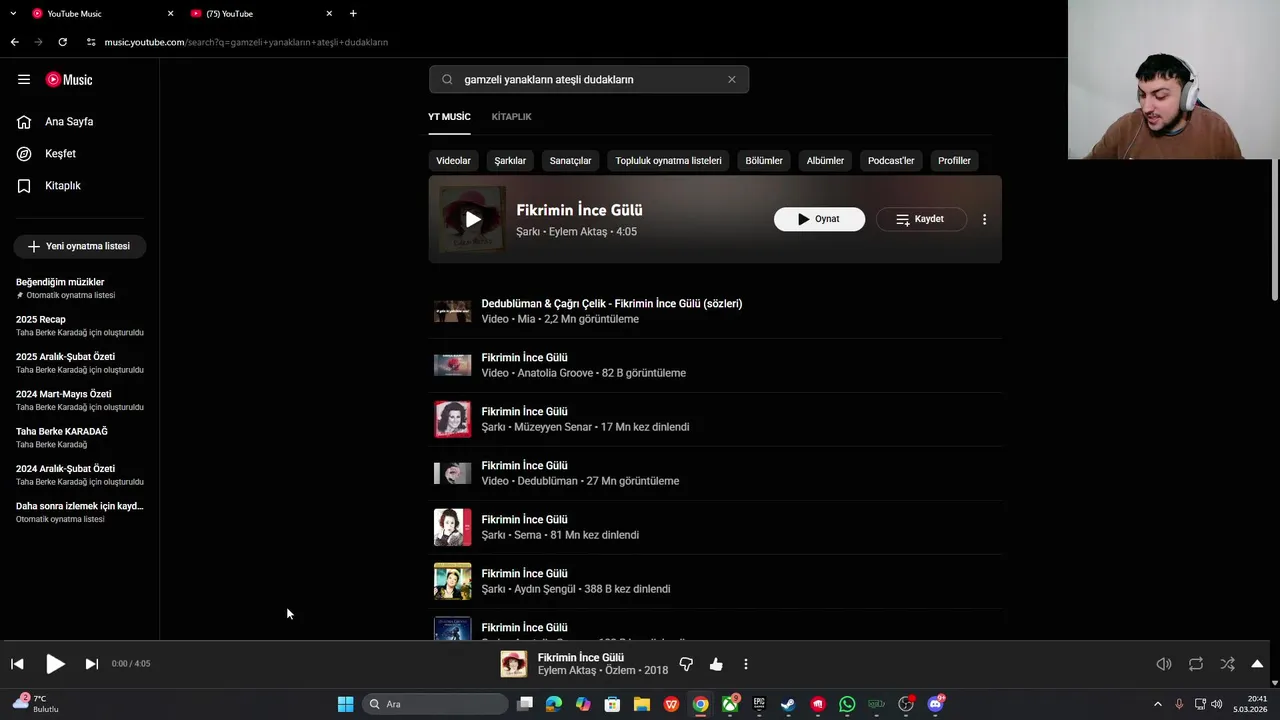
Task: Skip to previous track
Action: (17, 664)
